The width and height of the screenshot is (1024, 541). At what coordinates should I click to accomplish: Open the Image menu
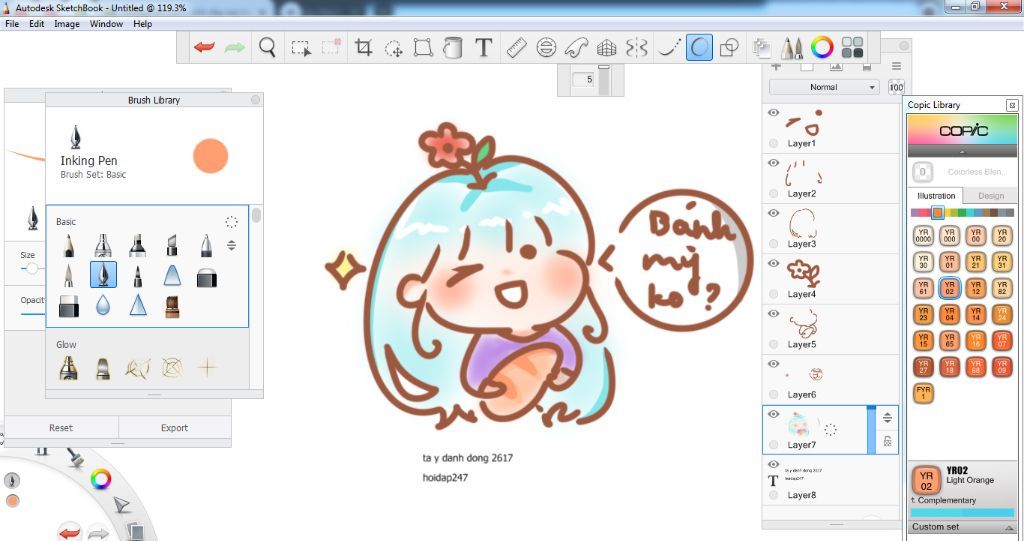click(67, 24)
